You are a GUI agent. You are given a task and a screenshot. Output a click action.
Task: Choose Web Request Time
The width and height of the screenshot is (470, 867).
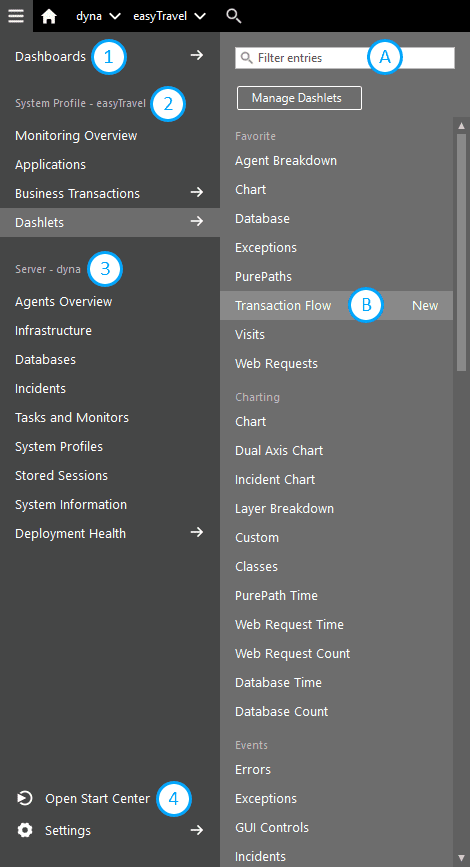pos(289,625)
